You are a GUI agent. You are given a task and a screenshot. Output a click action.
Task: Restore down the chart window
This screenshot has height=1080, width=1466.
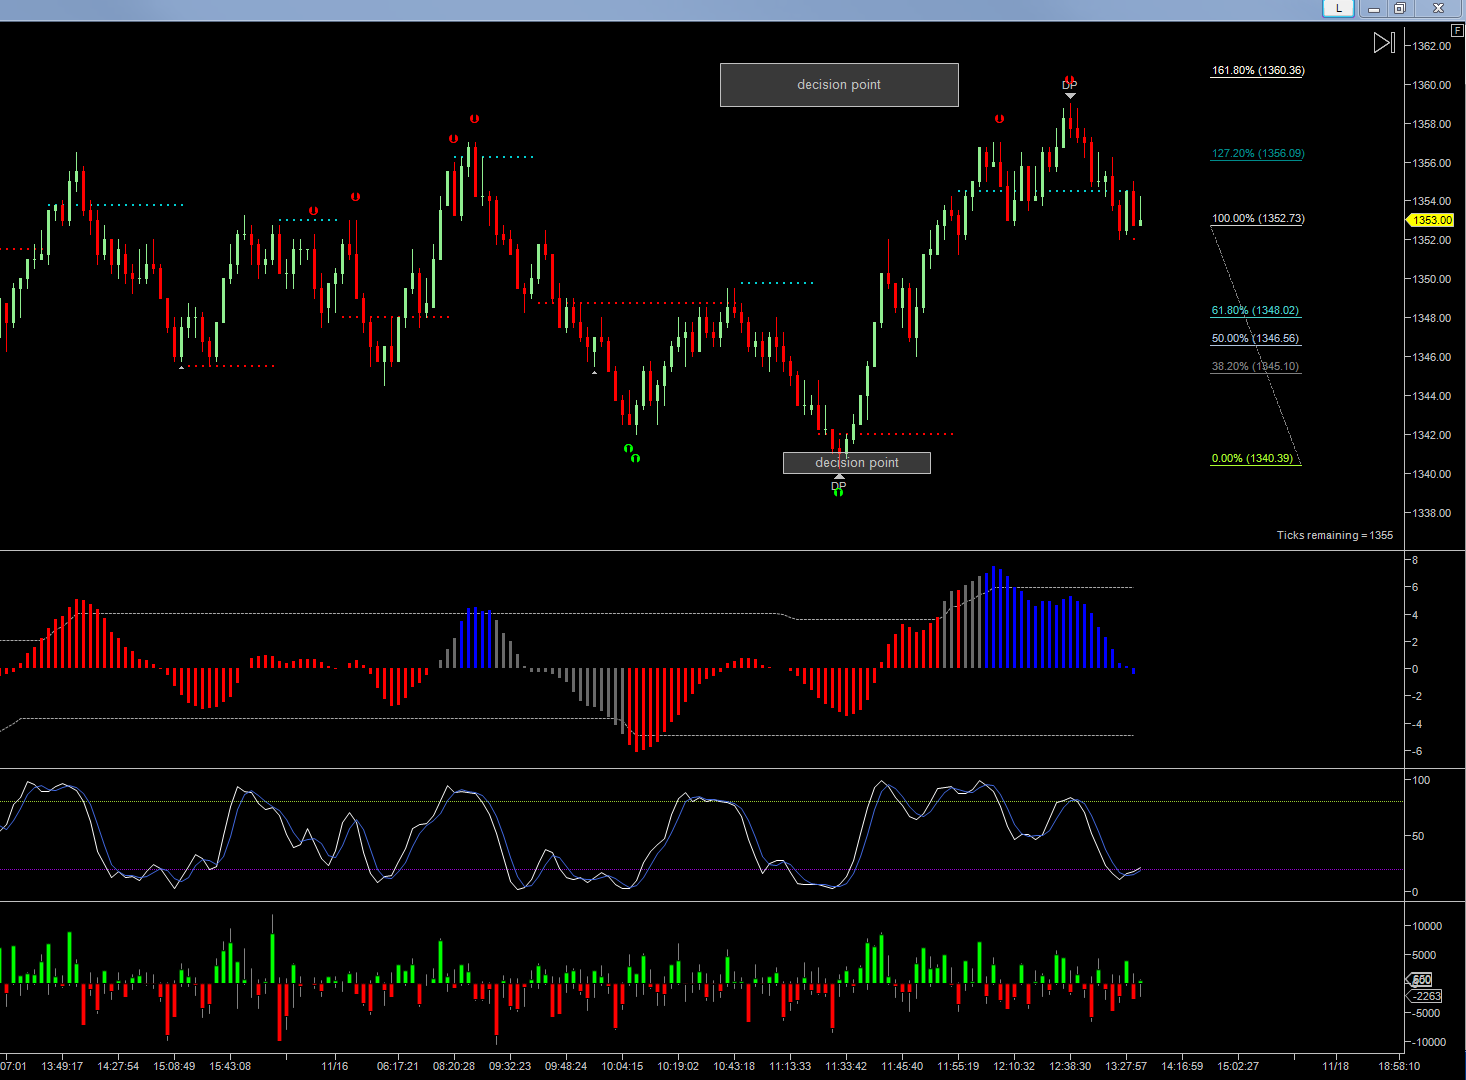(1400, 9)
